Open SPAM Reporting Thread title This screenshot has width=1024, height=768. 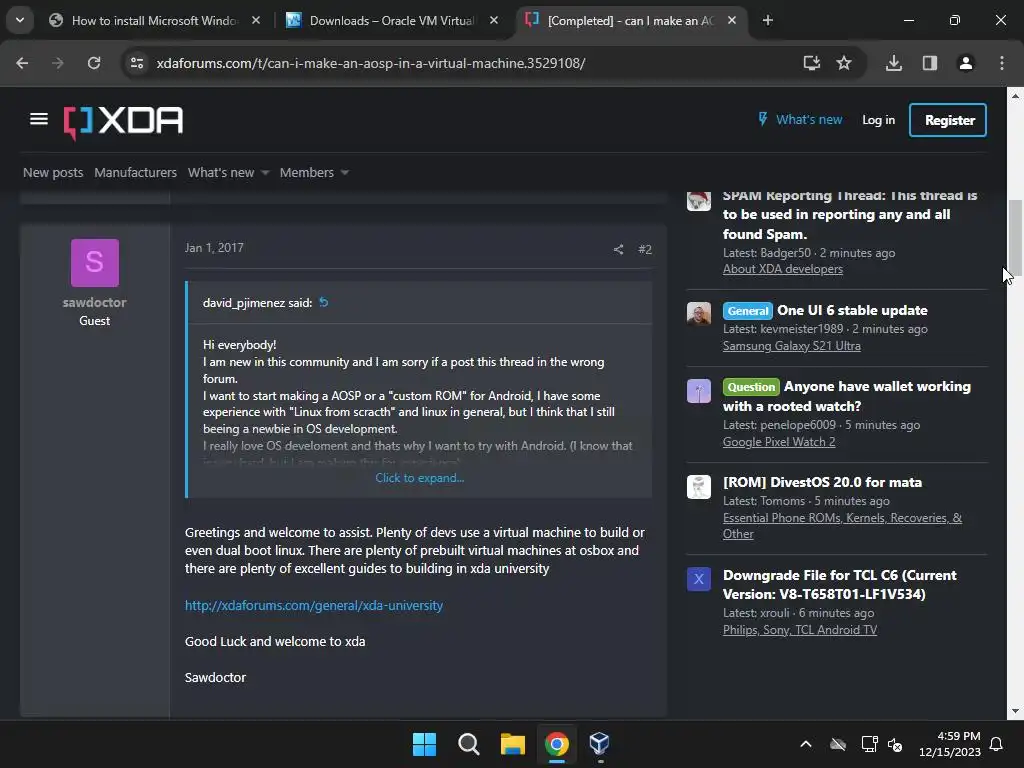point(850,214)
